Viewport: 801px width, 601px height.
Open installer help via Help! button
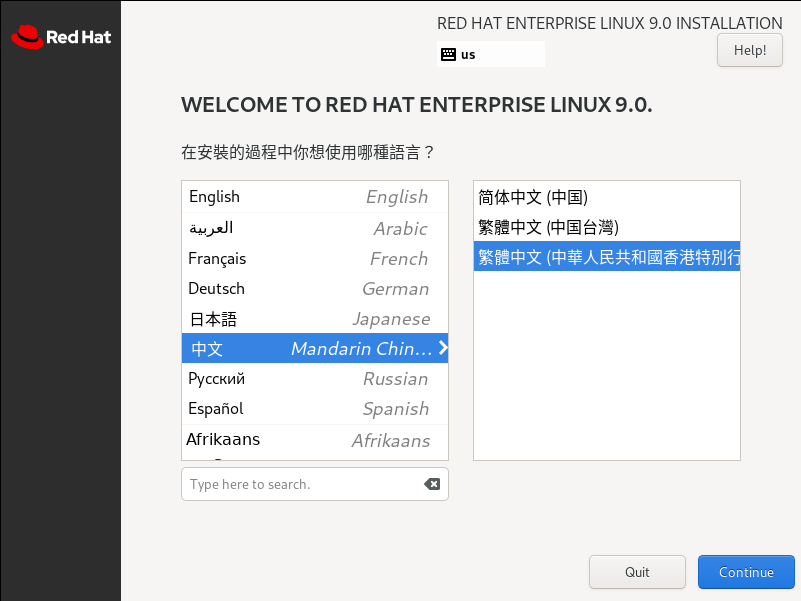(x=749, y=49)
